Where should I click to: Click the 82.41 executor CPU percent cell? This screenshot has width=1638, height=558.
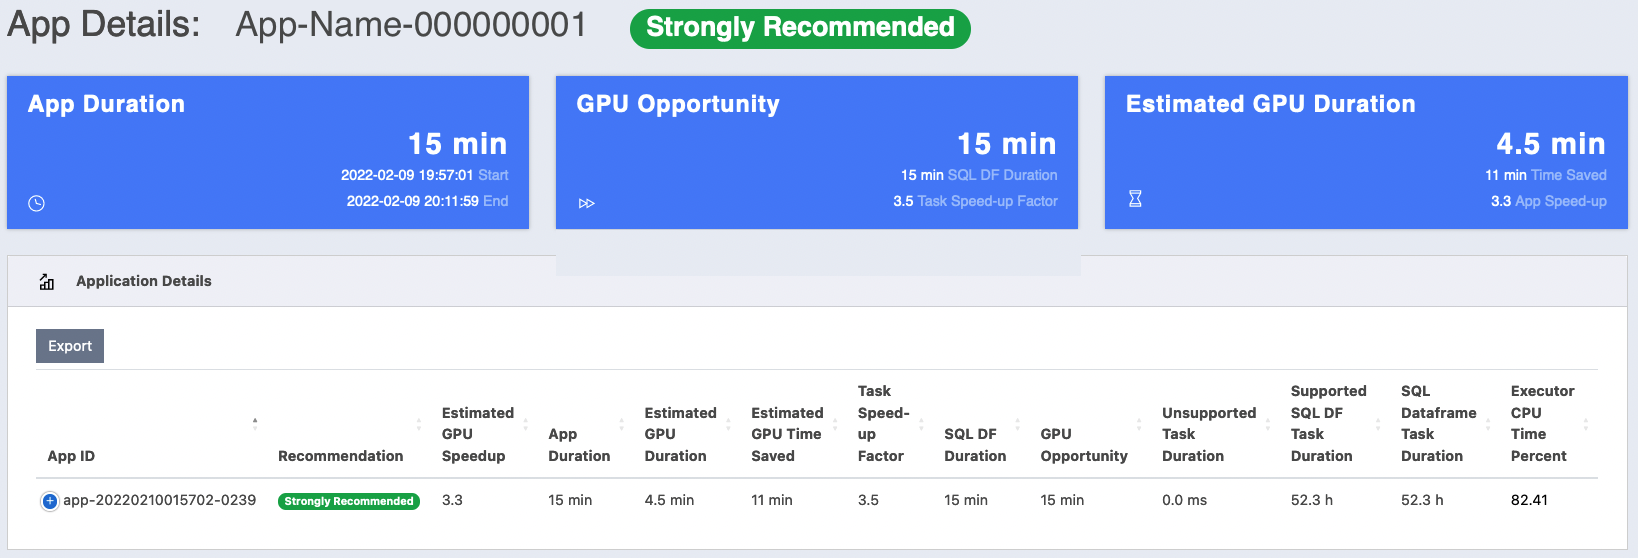pyautogui.click(x=1529, y=500)
